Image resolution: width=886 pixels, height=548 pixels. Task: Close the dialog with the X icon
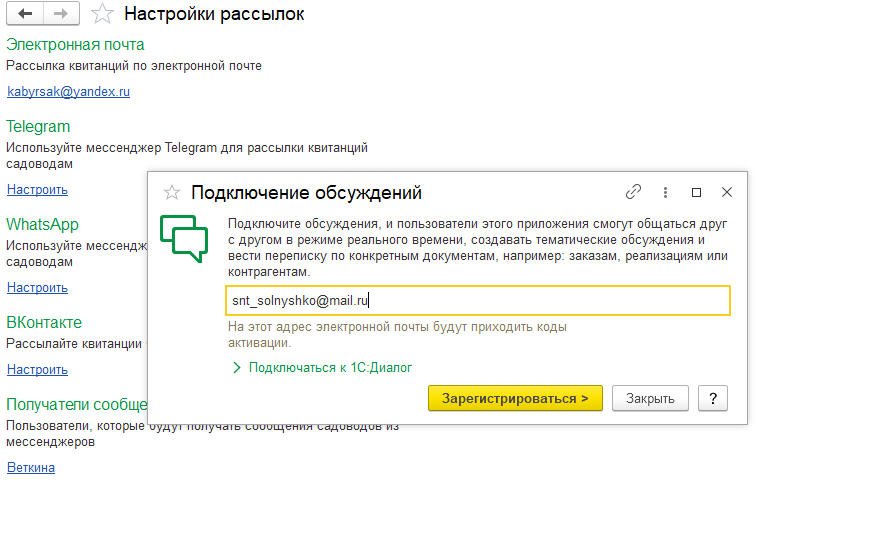point(727,192)
